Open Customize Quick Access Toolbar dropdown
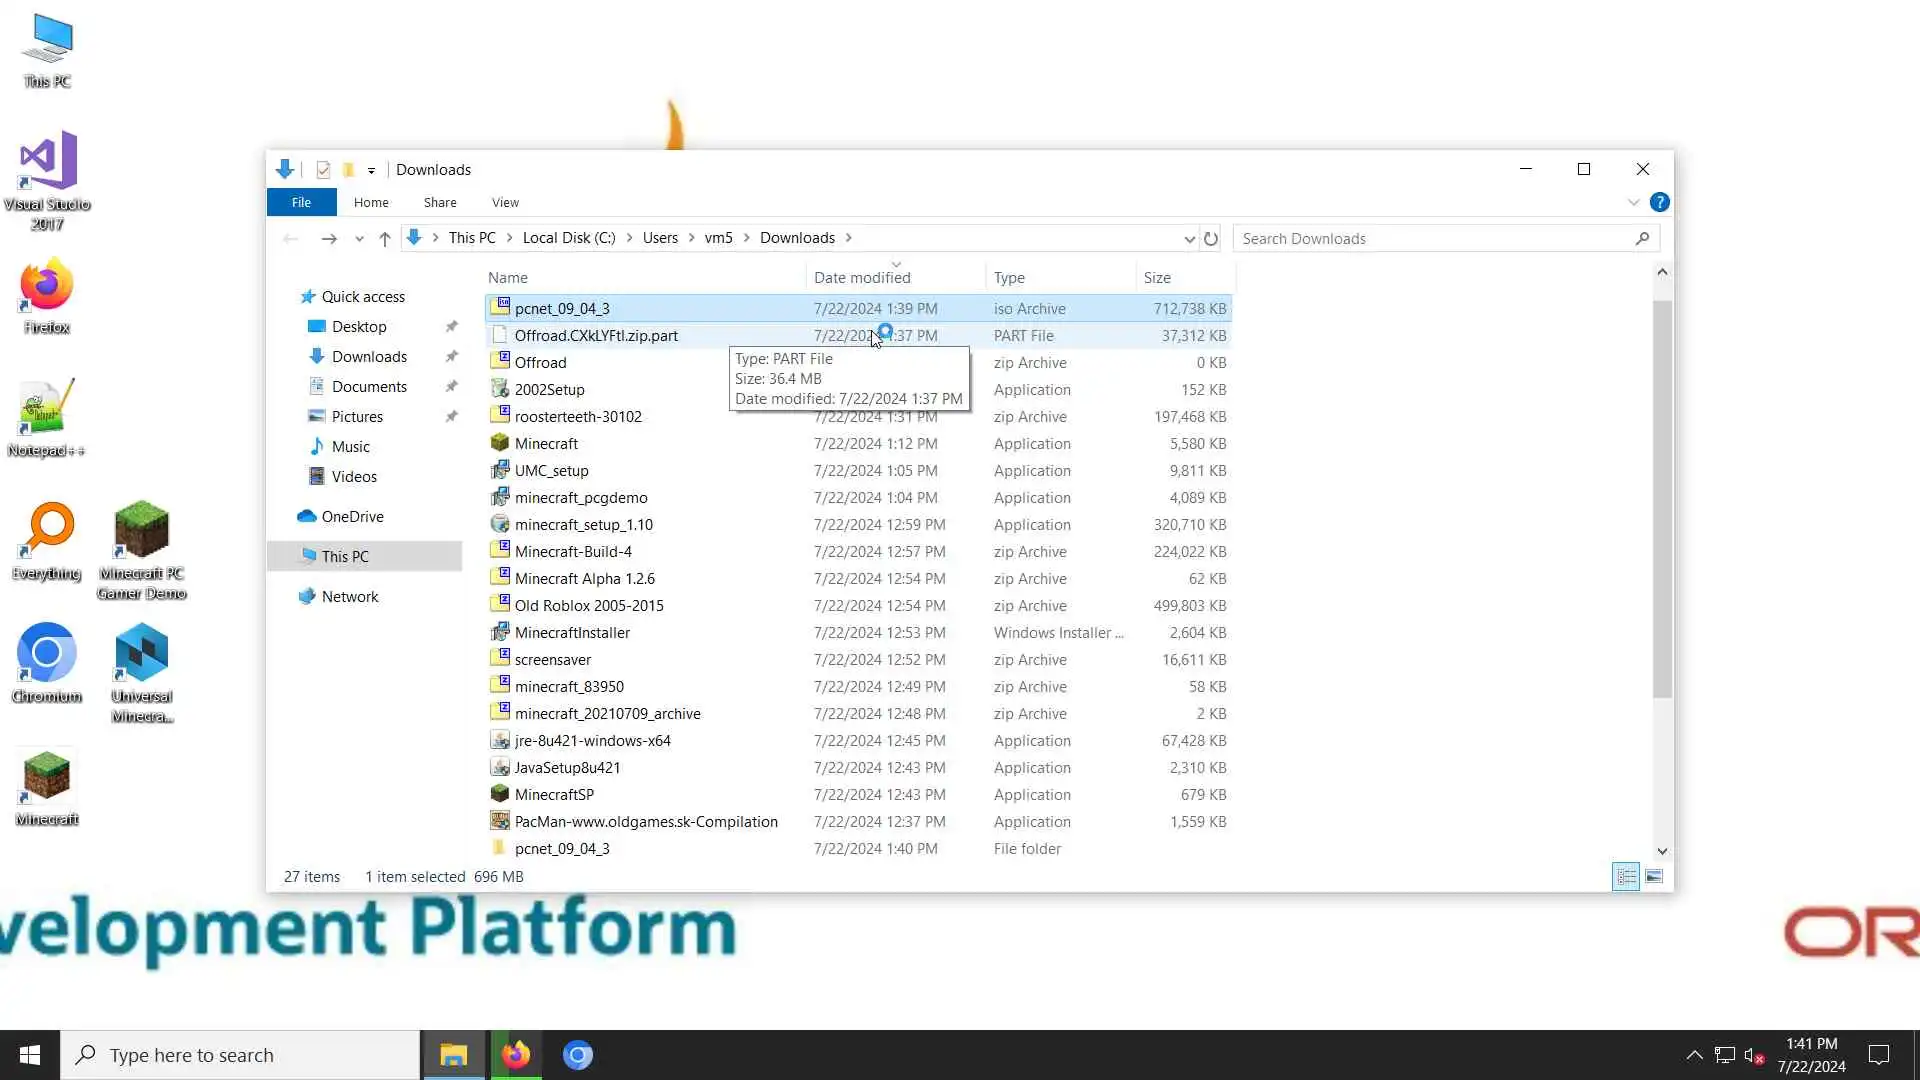Image resolution: width=1920 pixels, height=1080 pixels. pos(371,170)
